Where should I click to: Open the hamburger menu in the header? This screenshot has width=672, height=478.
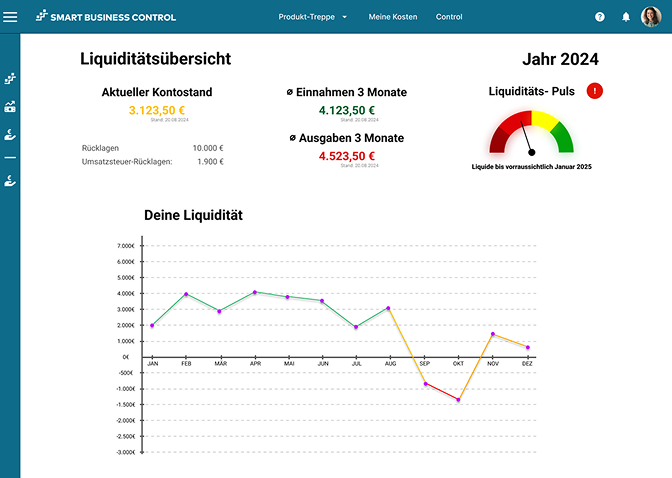tap(11, 17)
